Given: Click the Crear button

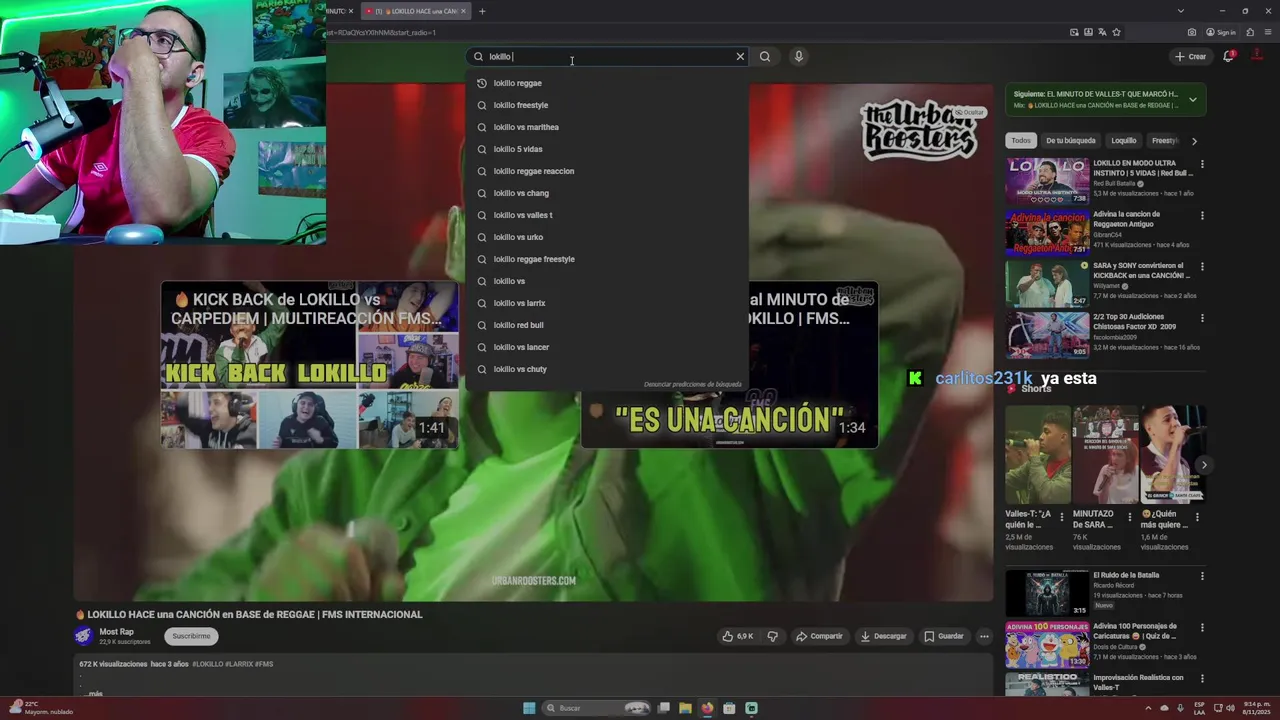Looking at the screenshot, I should click(x=1191, y=56).
